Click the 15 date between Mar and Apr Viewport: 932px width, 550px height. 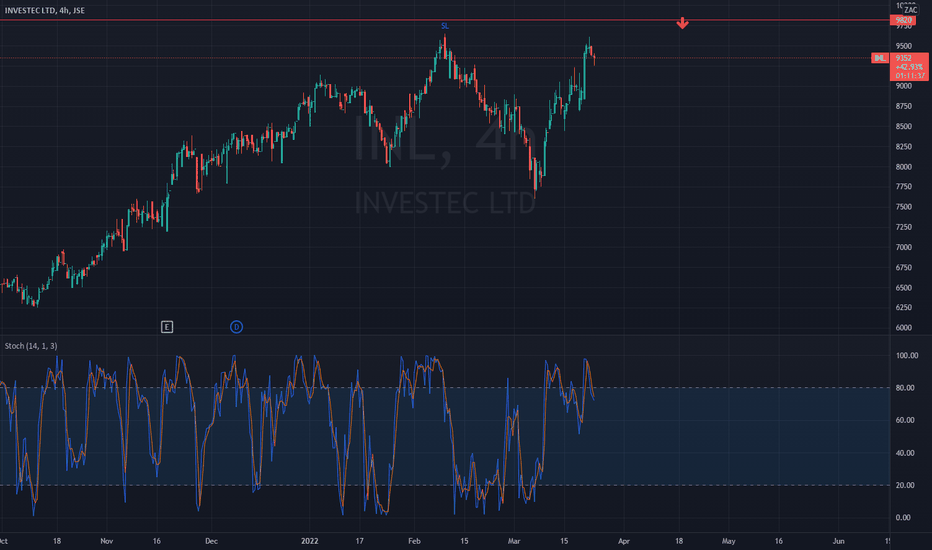click(x=564, y=541)
